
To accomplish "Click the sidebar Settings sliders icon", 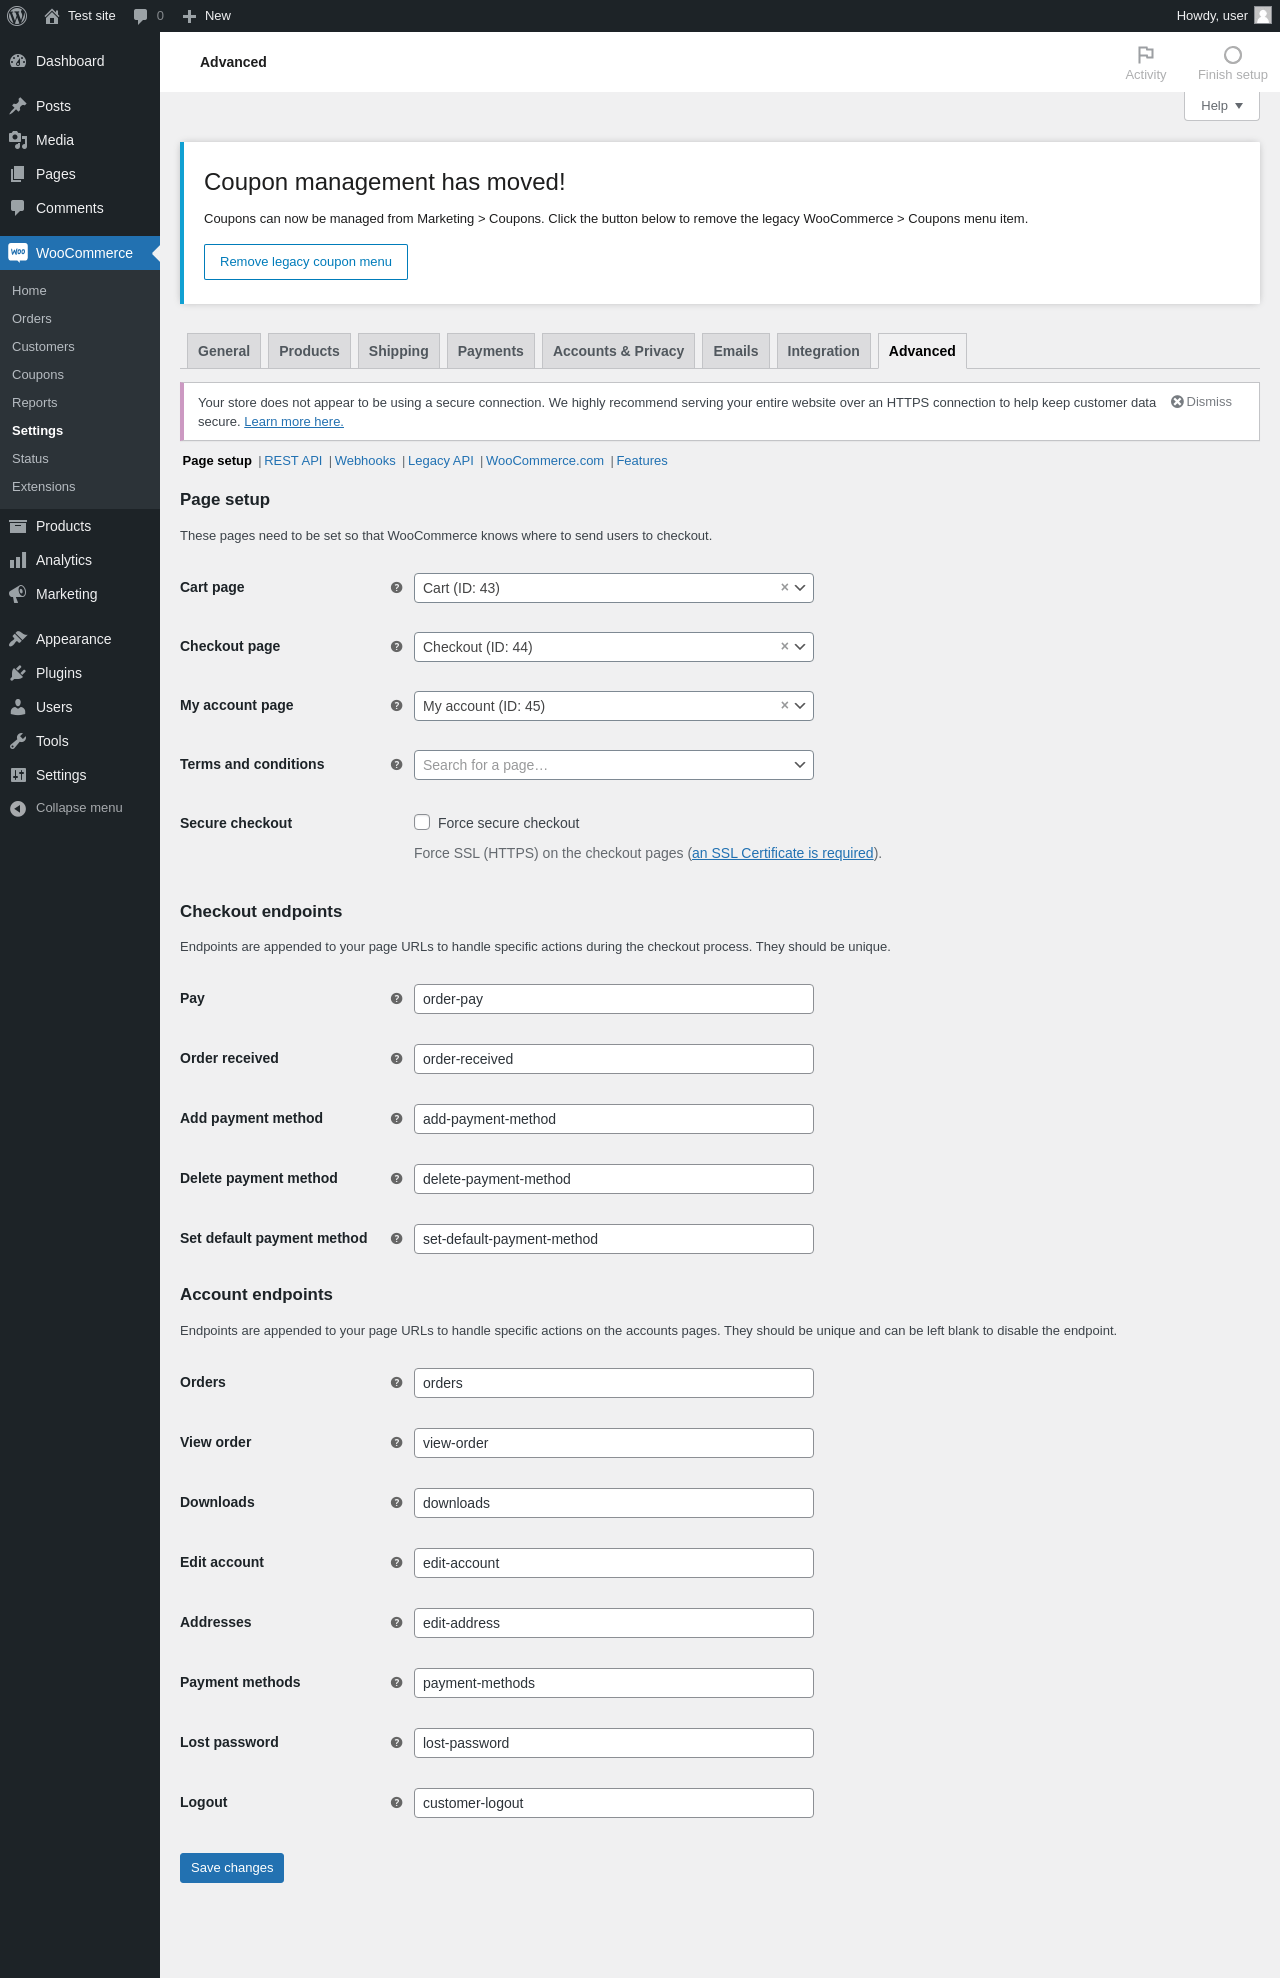I will [18, 775].
